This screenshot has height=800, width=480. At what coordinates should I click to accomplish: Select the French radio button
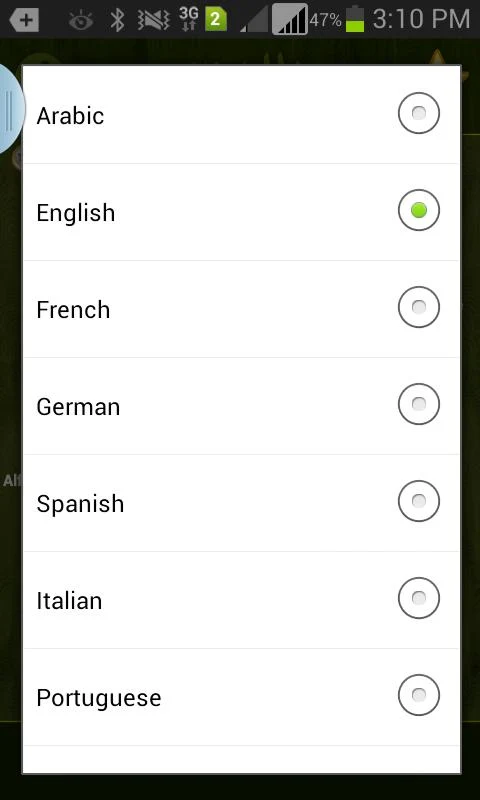[419, 307]
